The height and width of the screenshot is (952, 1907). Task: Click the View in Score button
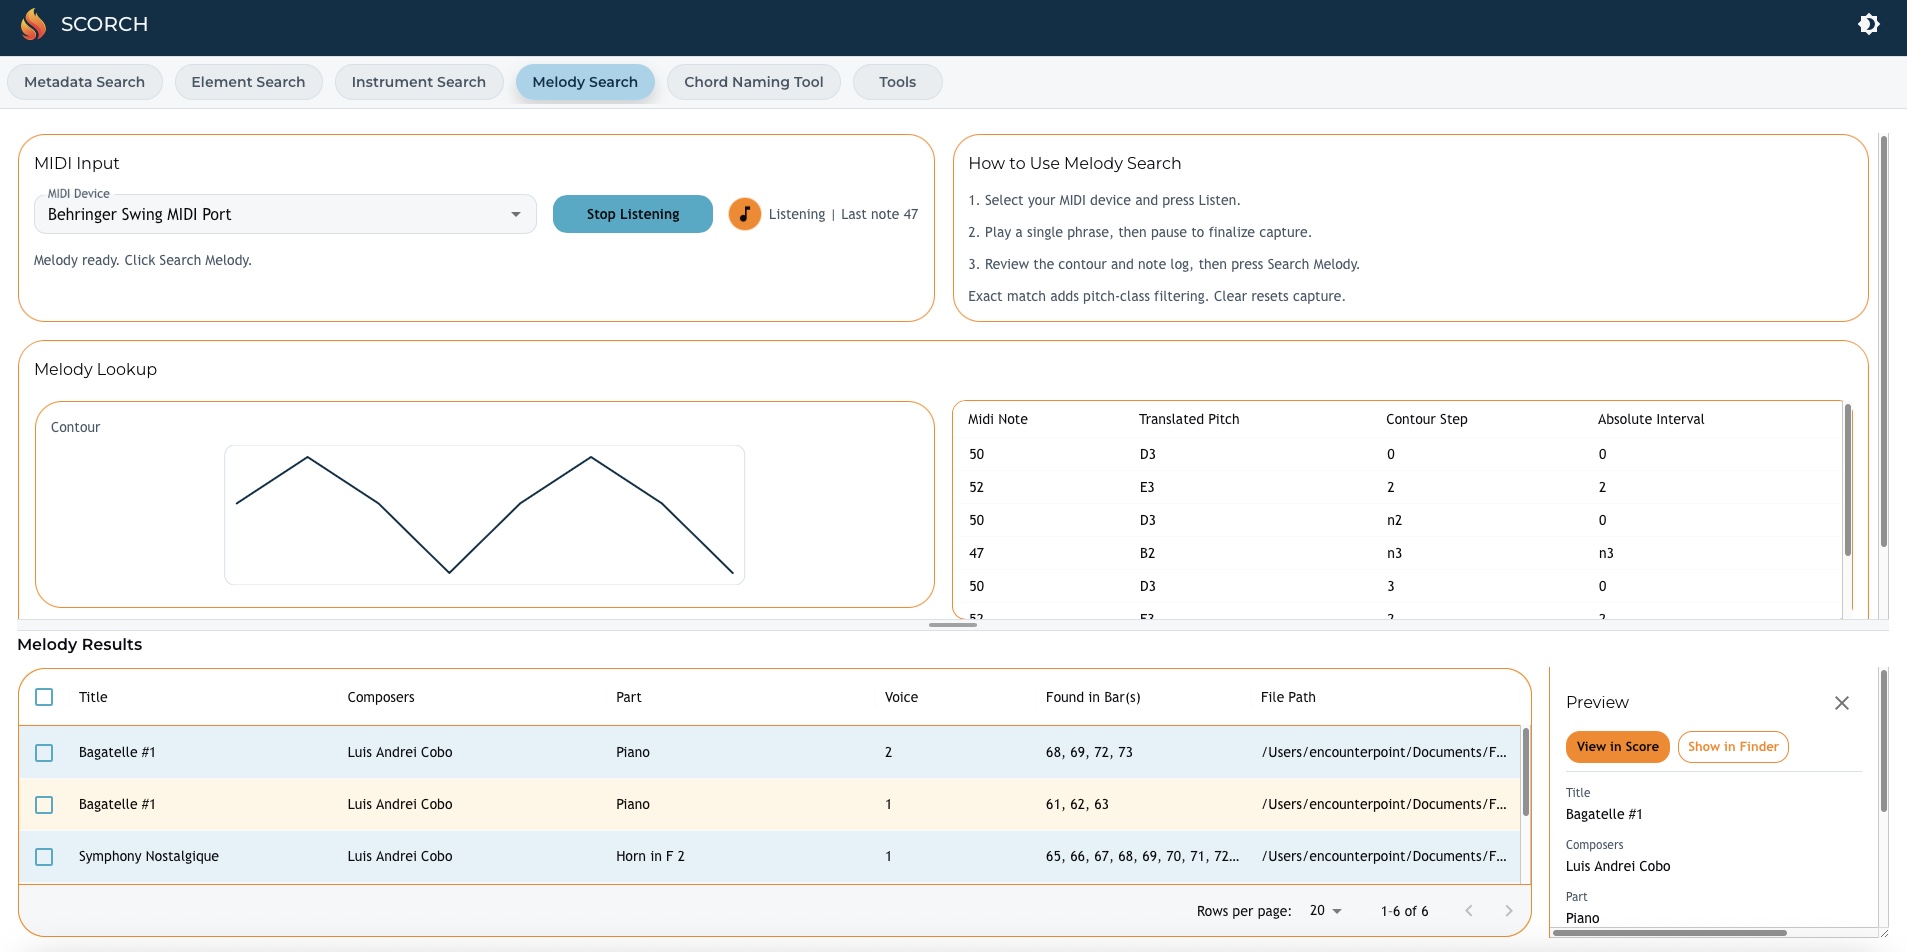click(x=1616, y=747)
